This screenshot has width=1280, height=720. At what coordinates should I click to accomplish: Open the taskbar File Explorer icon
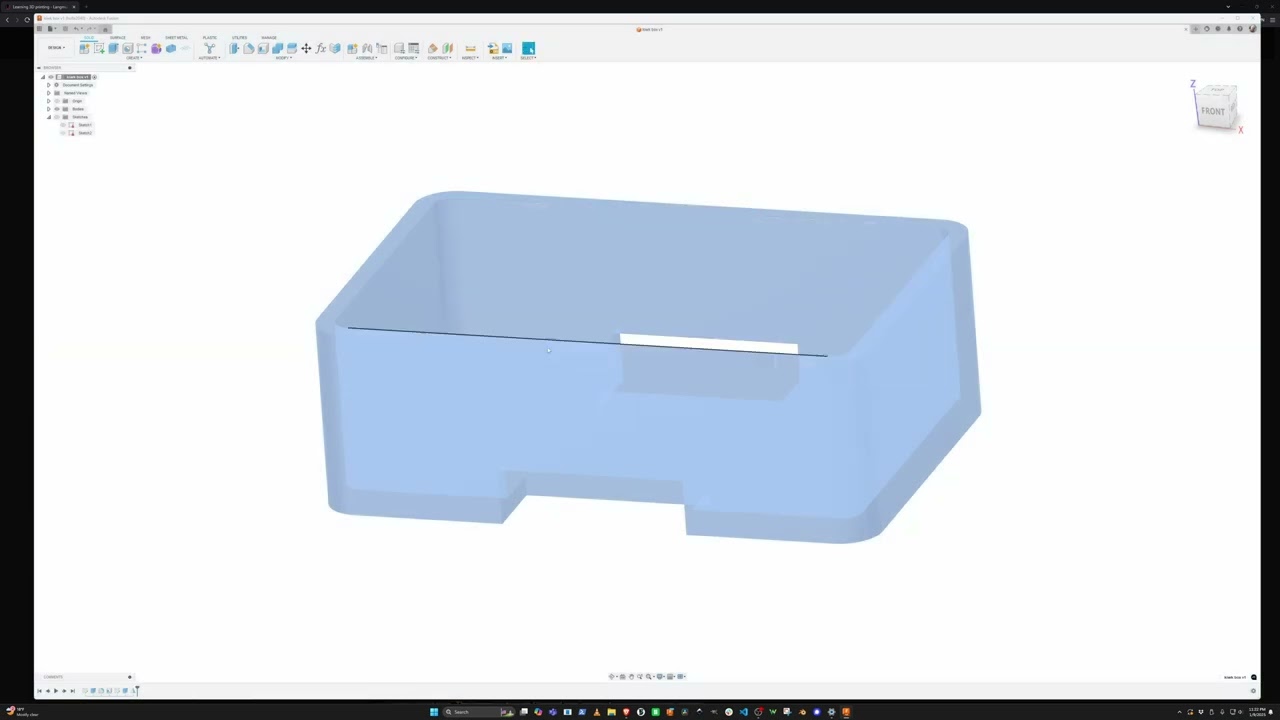(x=611, y=712)
